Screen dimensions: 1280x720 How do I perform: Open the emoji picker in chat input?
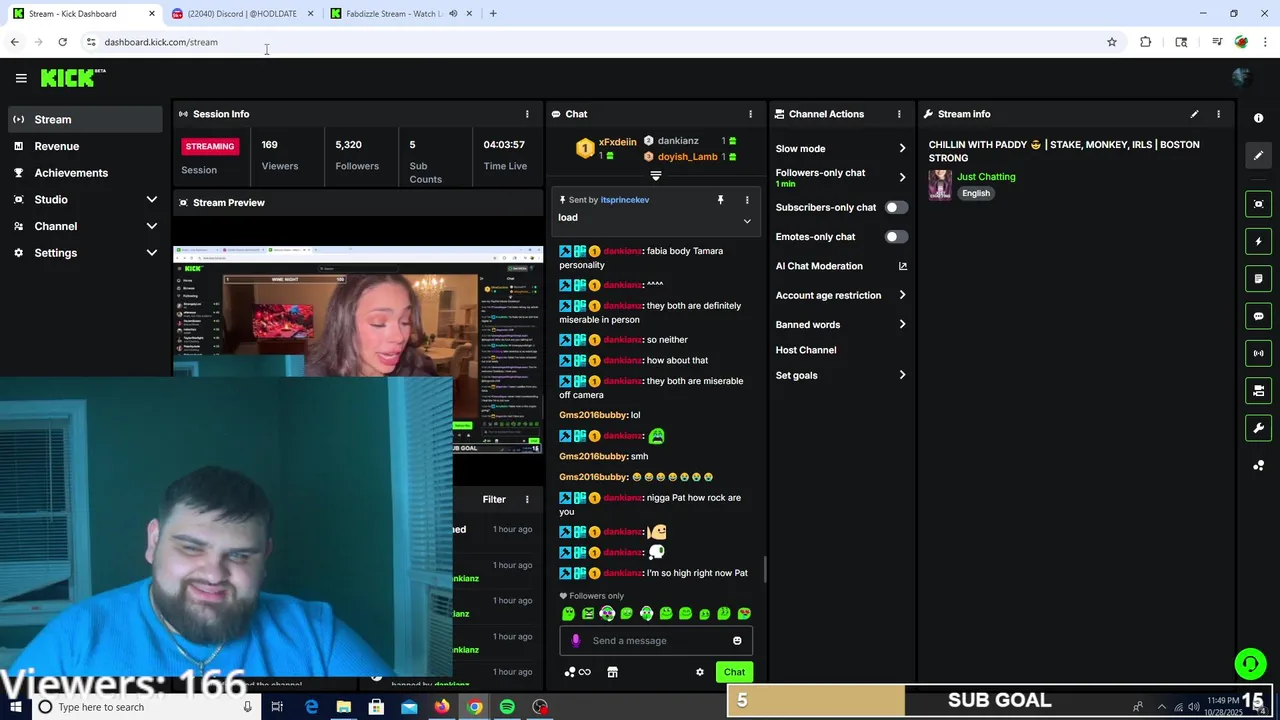tap(737, 641)
